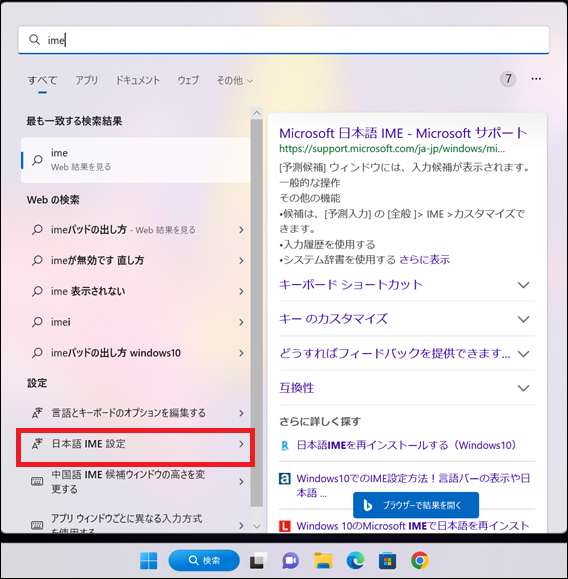Expand arrow for 日本語 IME 設定
This screenshot has width=568, height=579.
pyautogui.click(x=241, y=444)
